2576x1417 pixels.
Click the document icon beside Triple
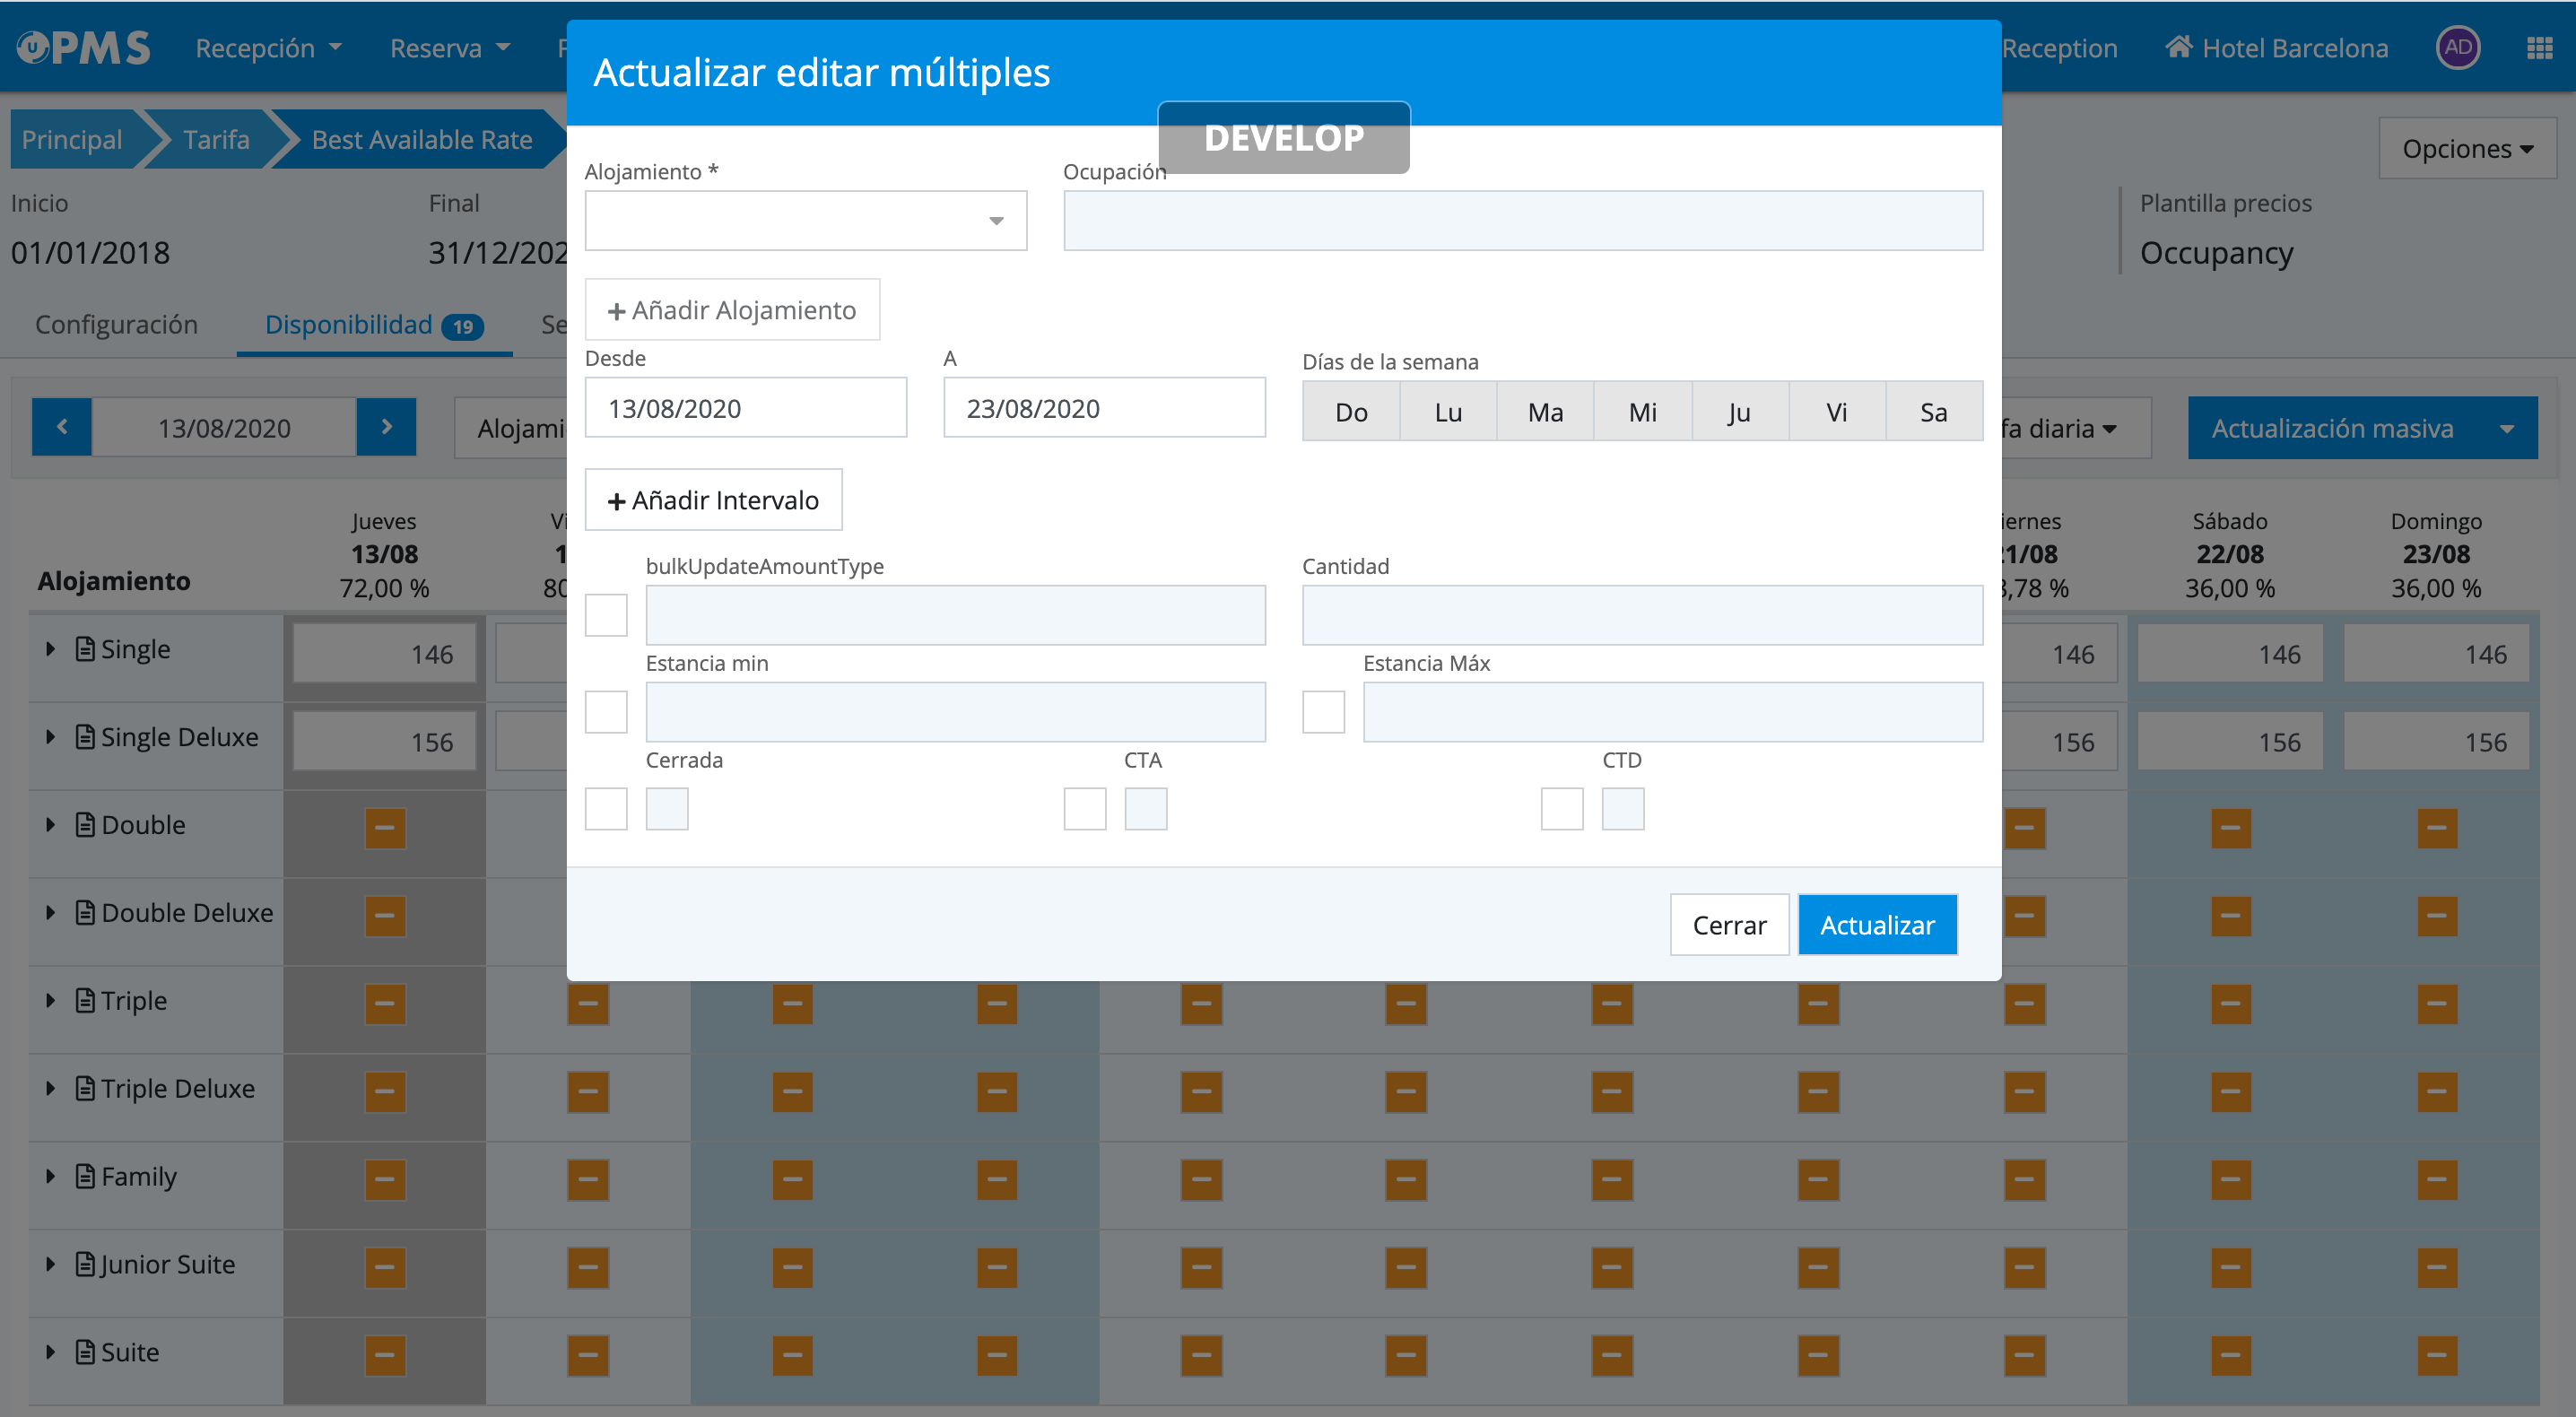(x=85, y=1001)
